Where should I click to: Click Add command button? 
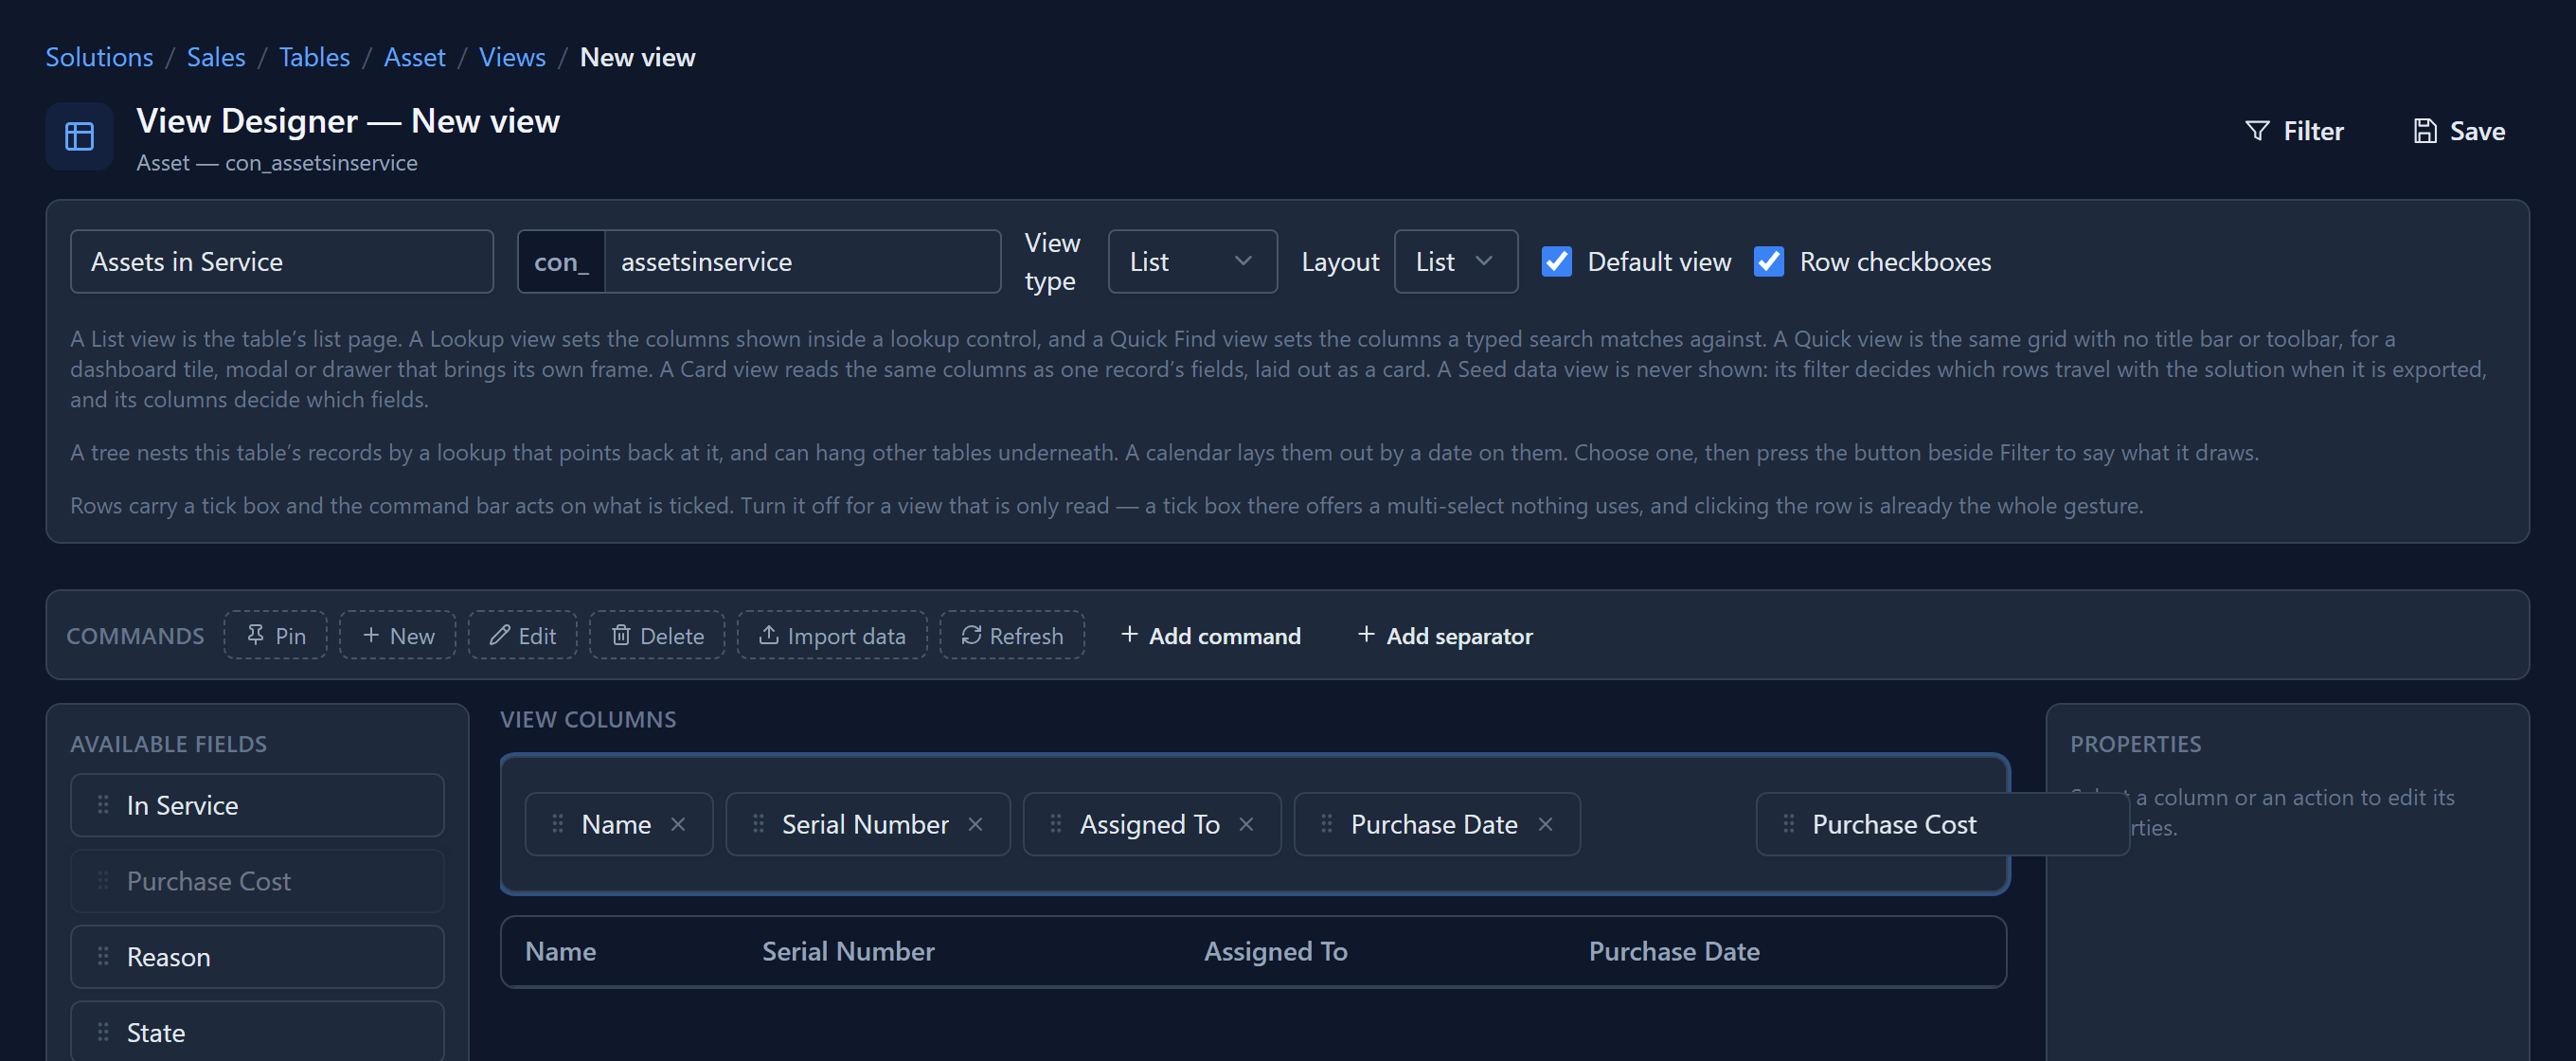[x=1210, y=635]
